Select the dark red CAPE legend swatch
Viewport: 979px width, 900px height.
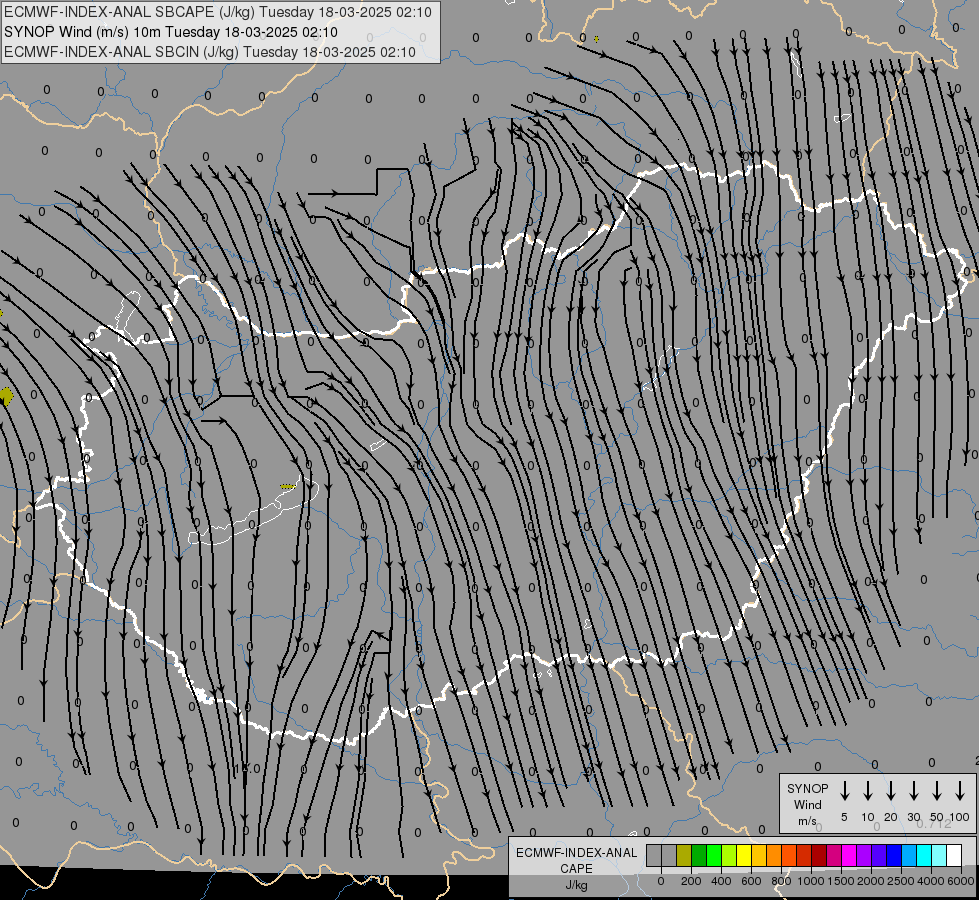click(819, 855)
